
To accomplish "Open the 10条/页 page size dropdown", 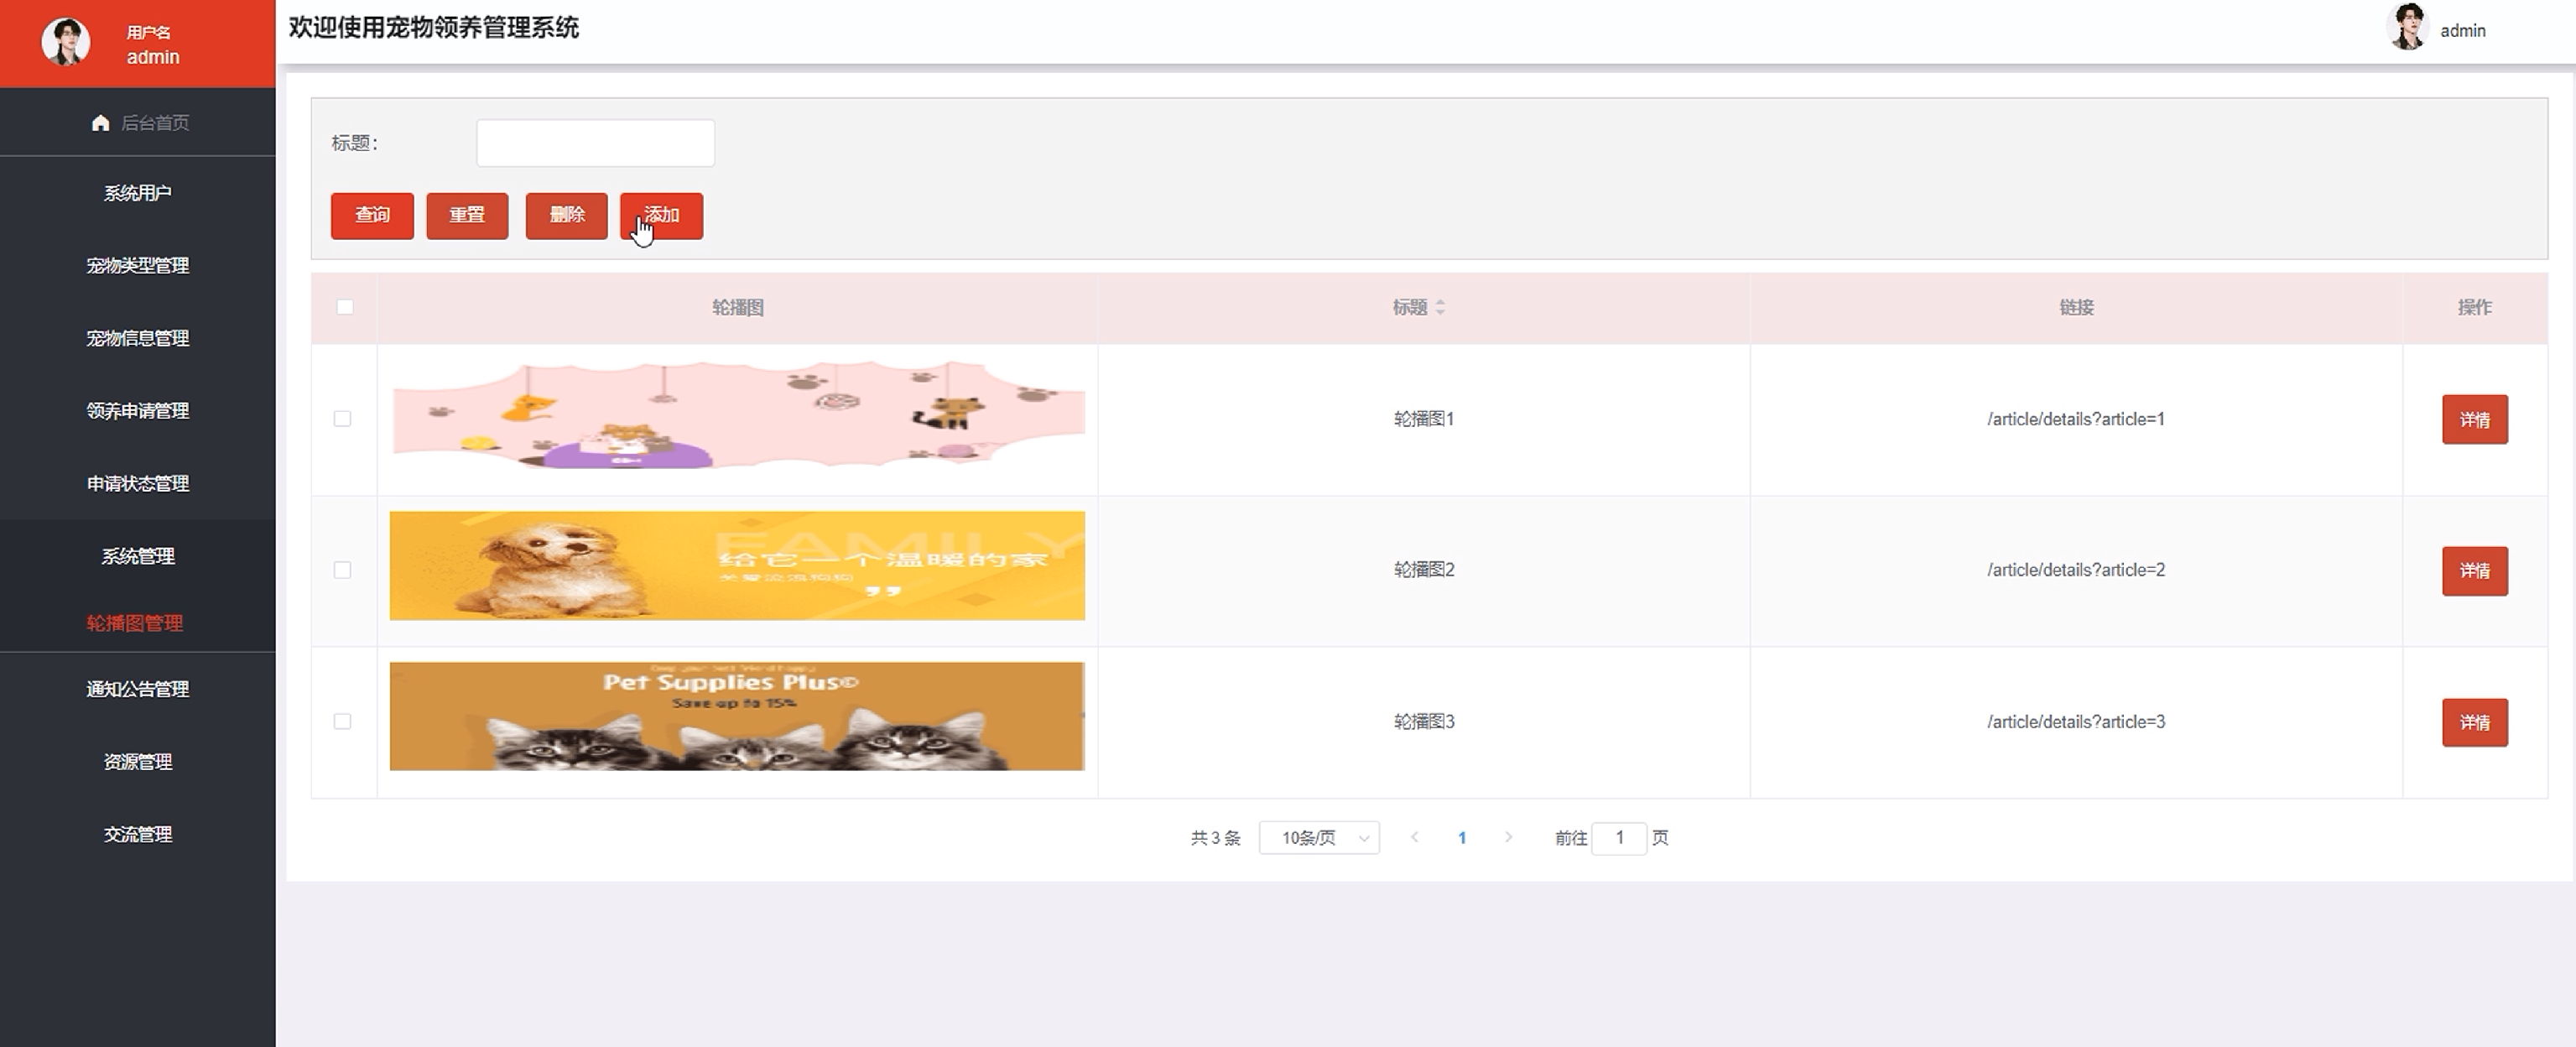I will 1319,838.
